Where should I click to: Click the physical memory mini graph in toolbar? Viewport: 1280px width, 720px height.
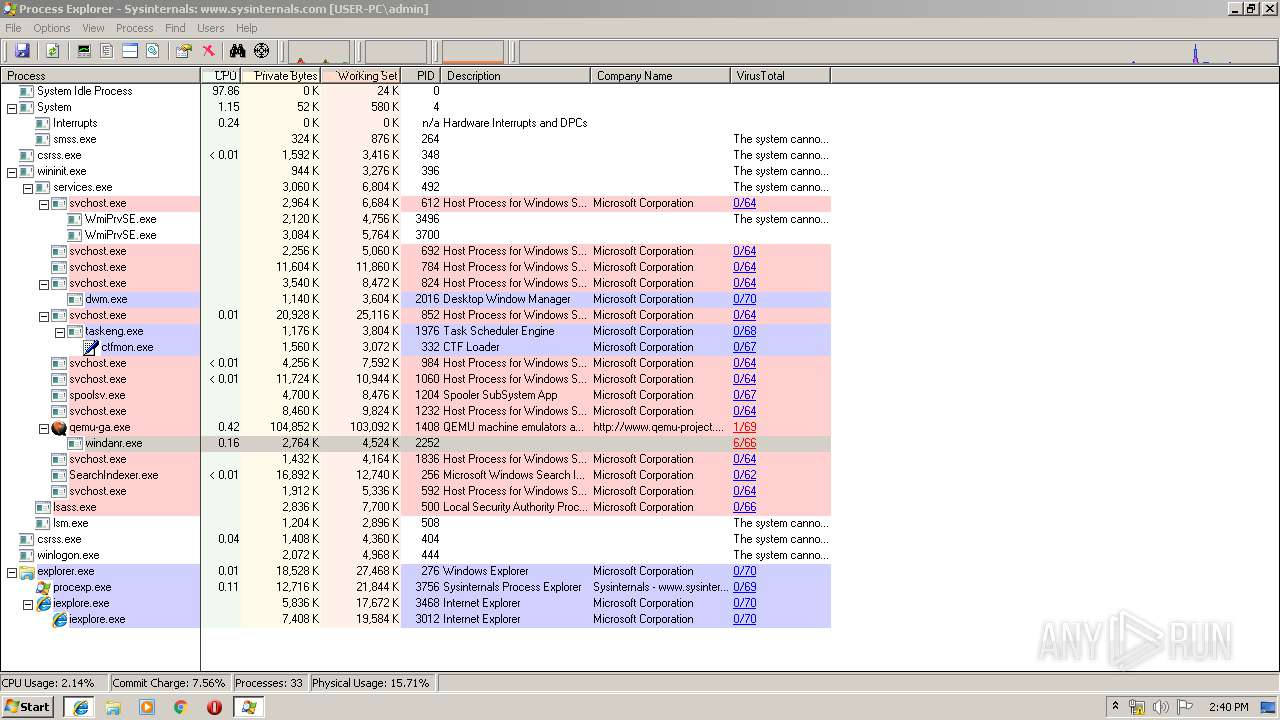tap(473, 51)
